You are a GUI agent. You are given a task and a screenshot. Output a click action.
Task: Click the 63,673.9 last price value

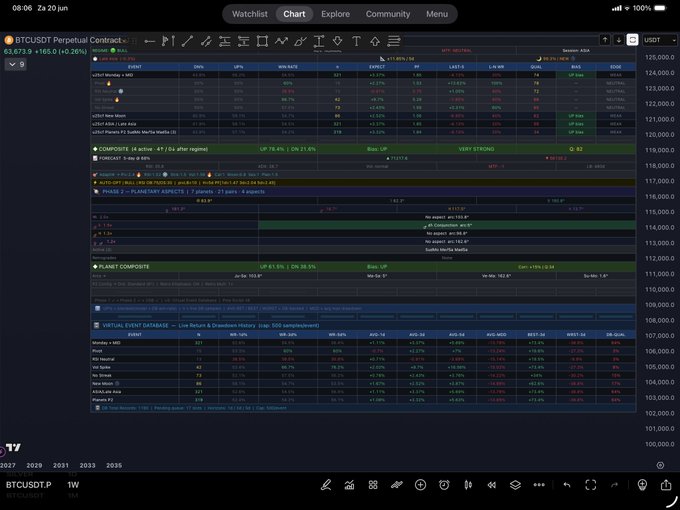pyautogui.click(x=18, y=52)
